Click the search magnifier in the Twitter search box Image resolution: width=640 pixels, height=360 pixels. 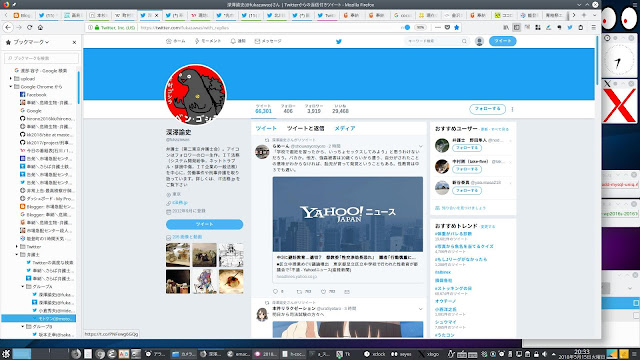(x=464, y=41)
